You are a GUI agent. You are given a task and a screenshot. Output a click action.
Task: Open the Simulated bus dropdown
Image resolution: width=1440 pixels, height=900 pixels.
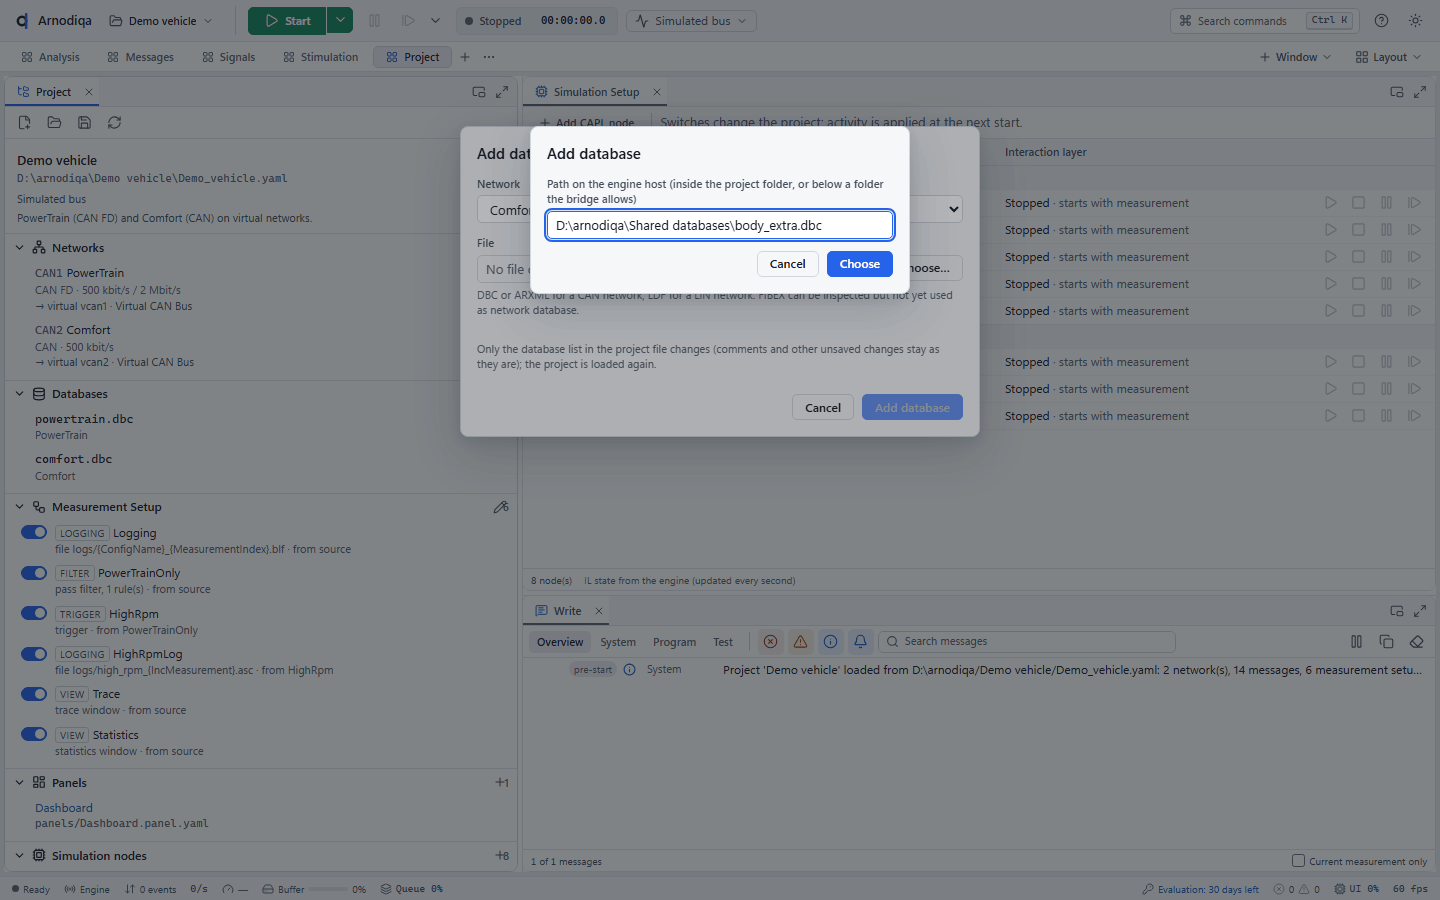pyautogui.click(x=691, y=21)
